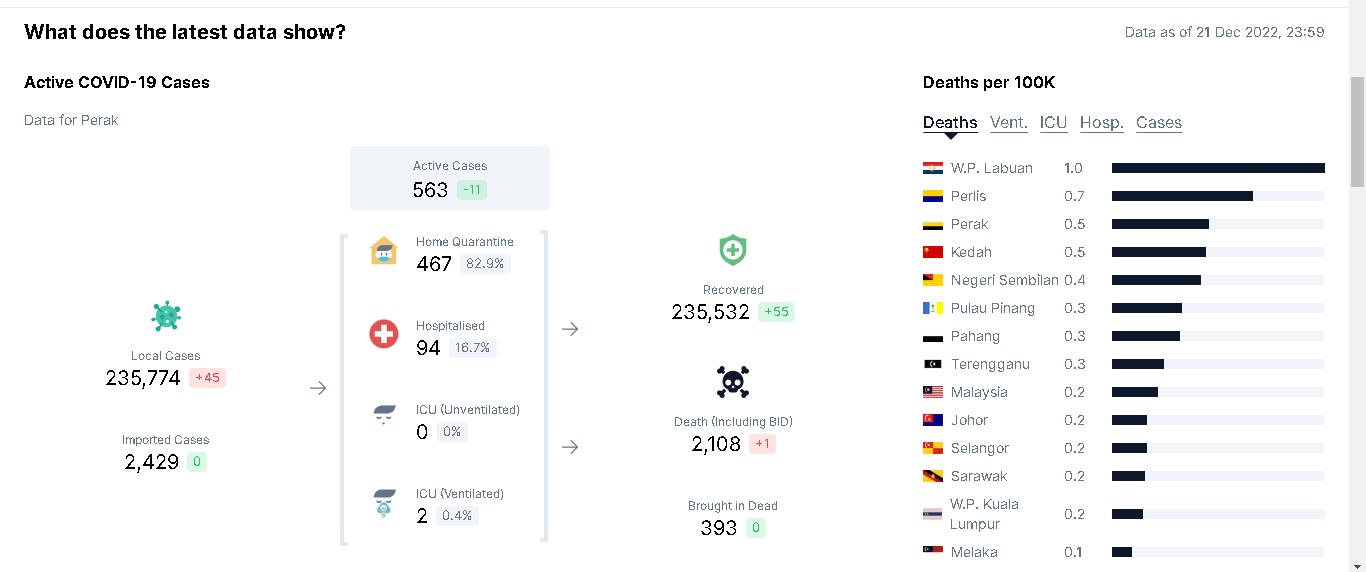Switch to the ICU tab
Screen dimensions: 1366x572
pos(1054,122)
